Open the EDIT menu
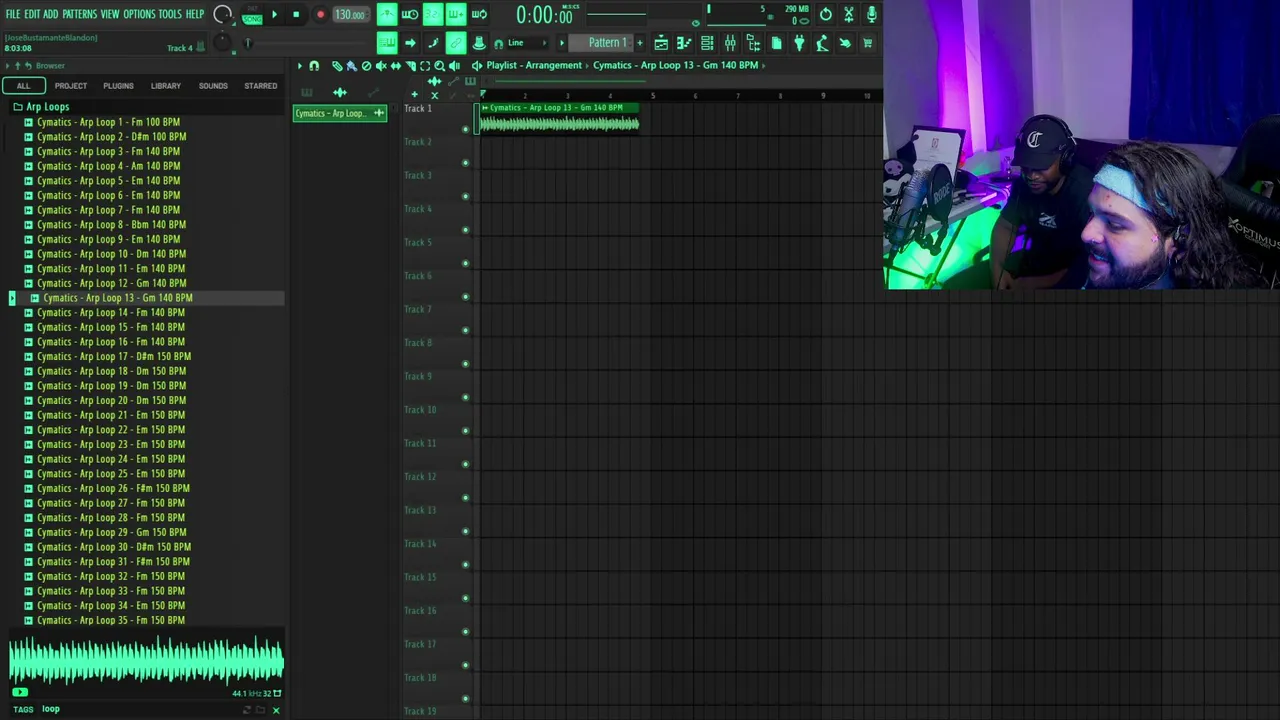The image size is (1280, 720). pyautogui.click(x=32, y=14)
